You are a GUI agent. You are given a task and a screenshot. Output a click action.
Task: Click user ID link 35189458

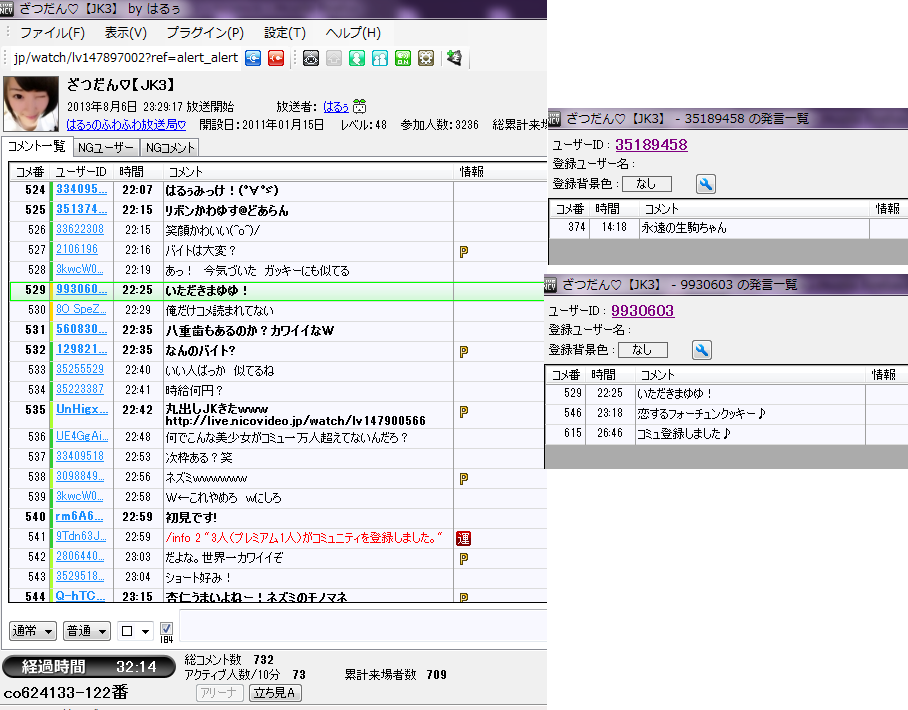[651, 145]
